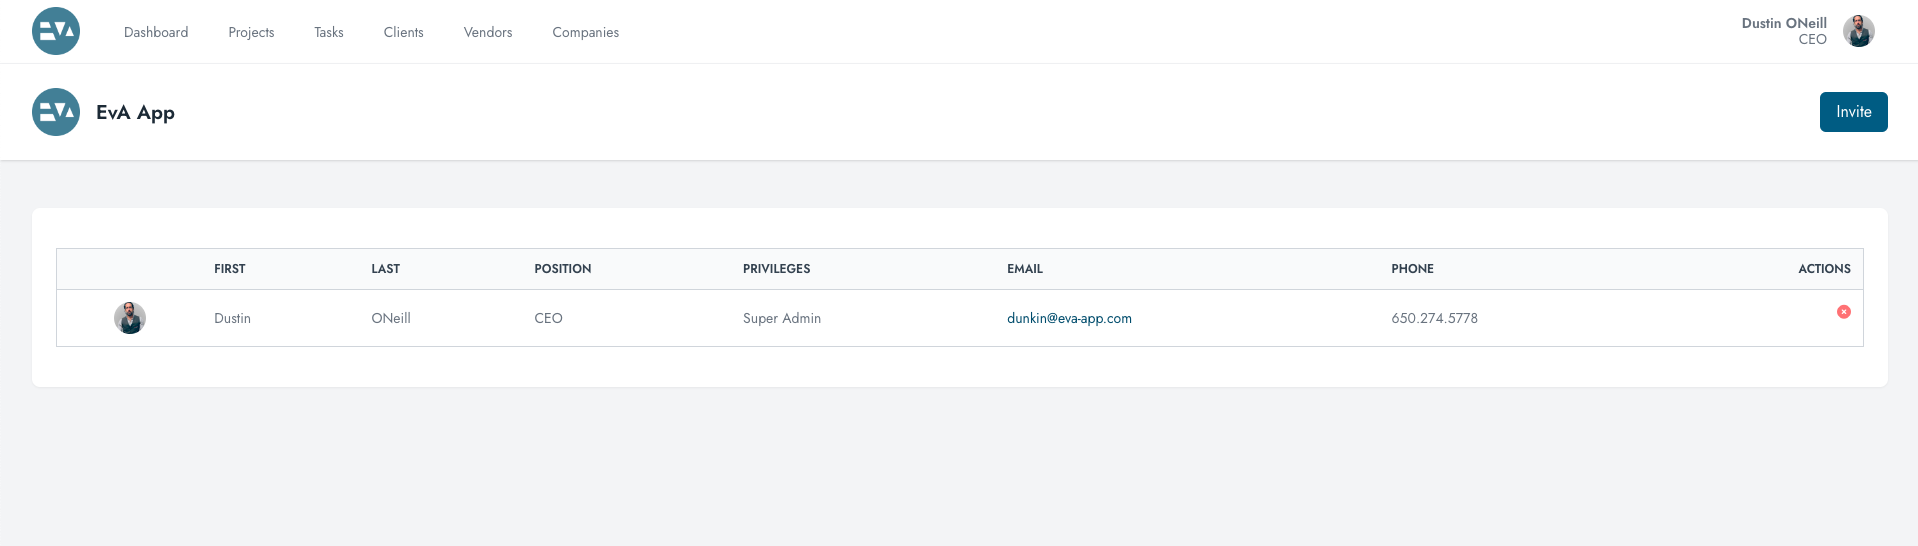This screenshot has height=546, width=1918.
Task: Click the EvA App company logo beside the title
Action: click(x=56, y=112)
